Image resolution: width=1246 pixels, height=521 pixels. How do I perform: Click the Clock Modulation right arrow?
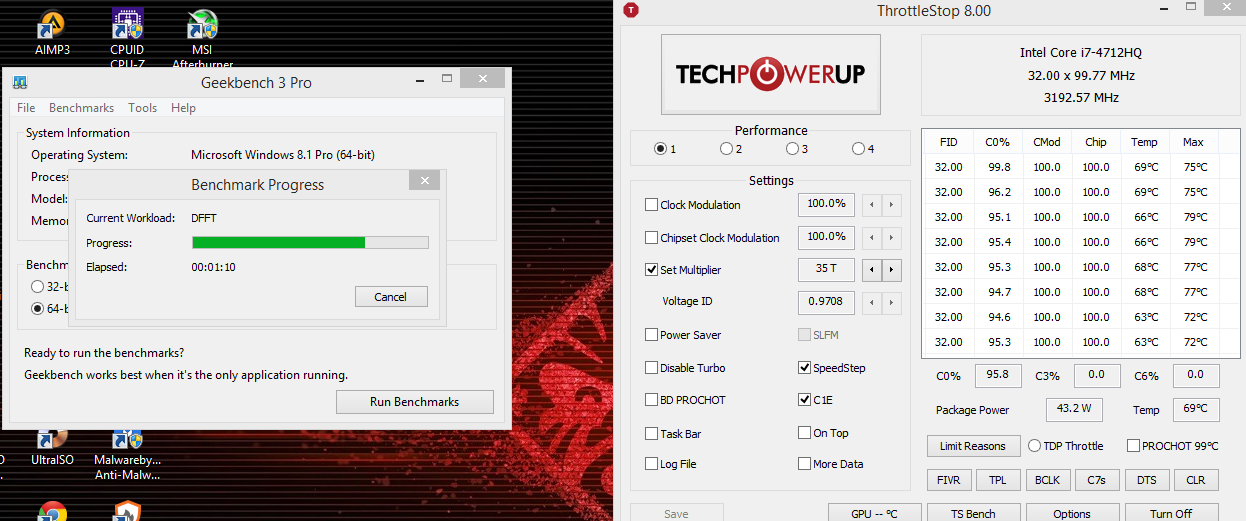point(892,205)
